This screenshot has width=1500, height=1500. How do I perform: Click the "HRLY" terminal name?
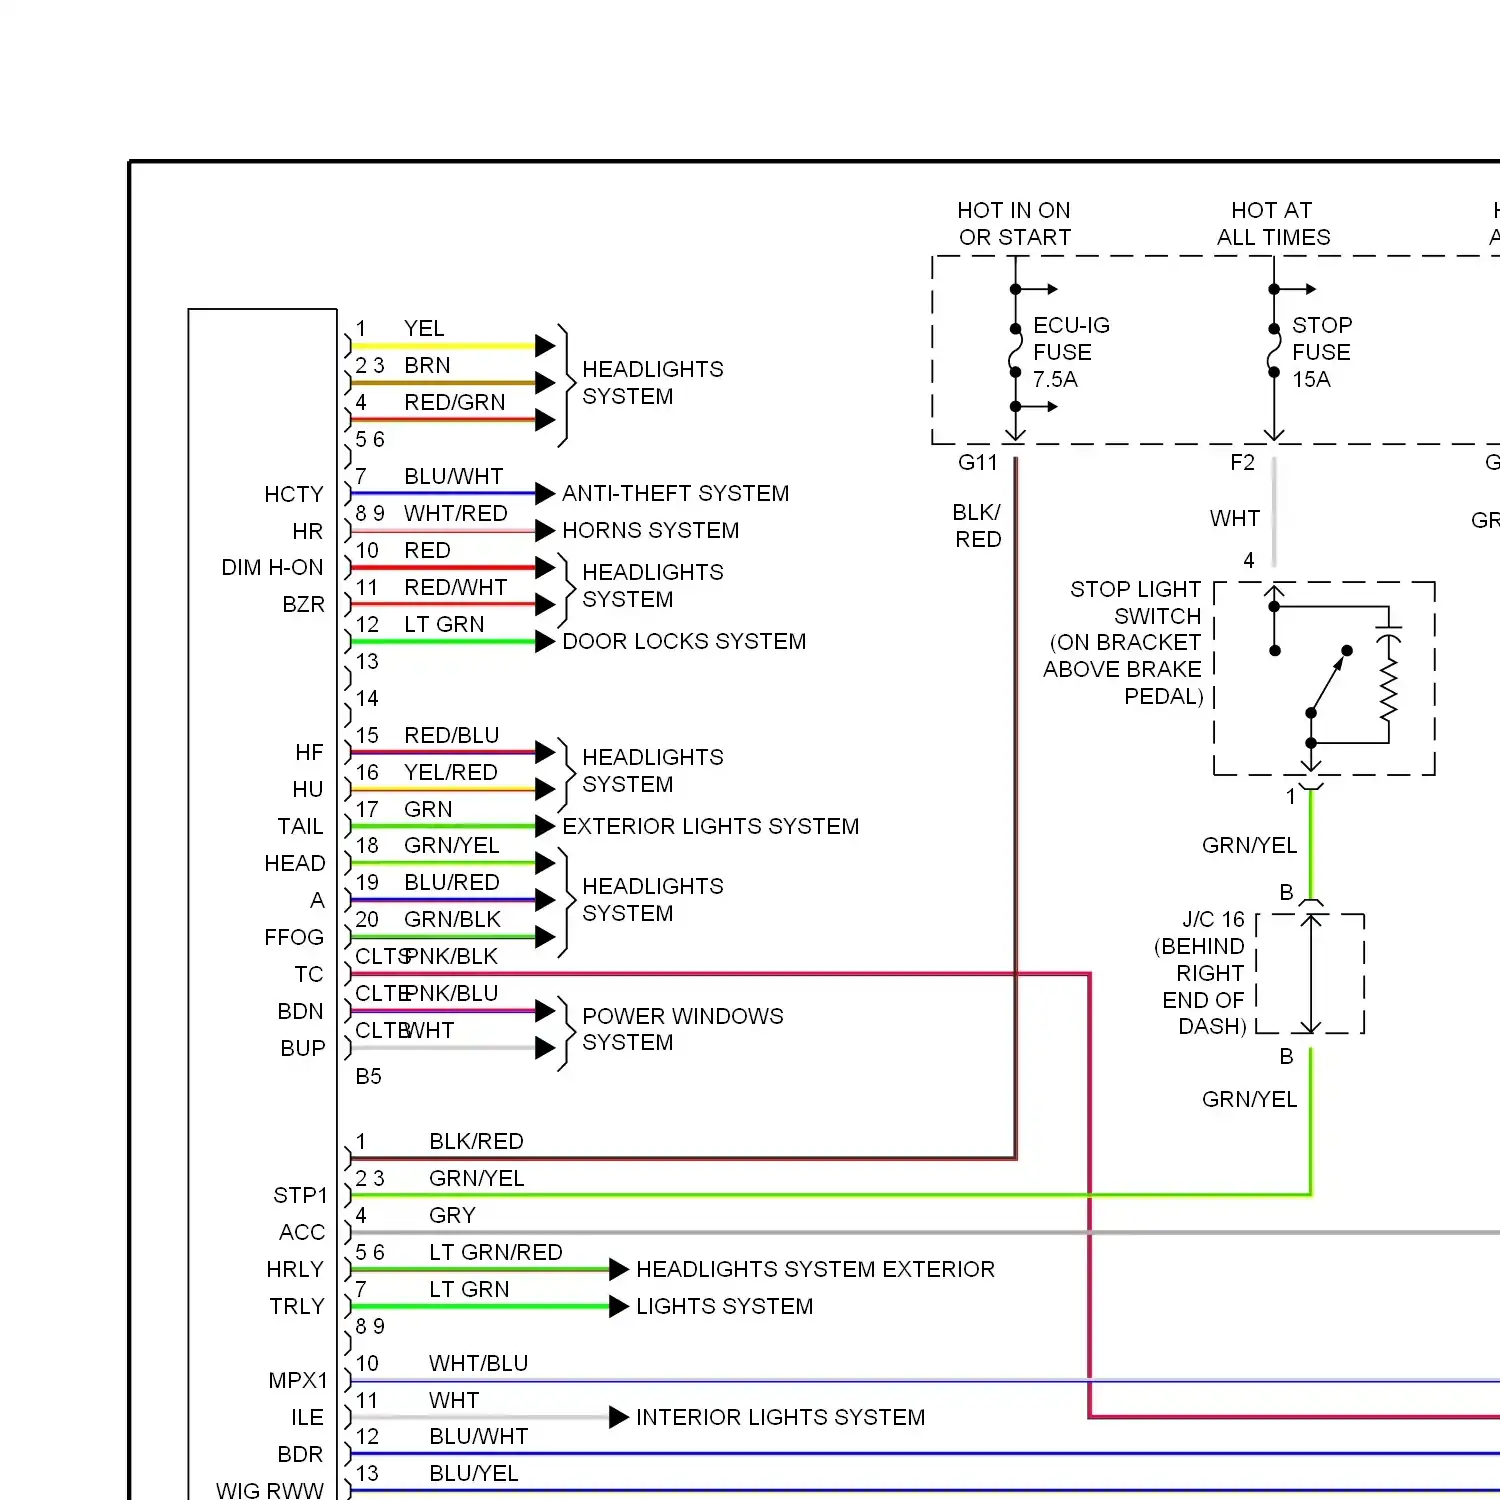pyautogui.click(x=295, y=1270)
